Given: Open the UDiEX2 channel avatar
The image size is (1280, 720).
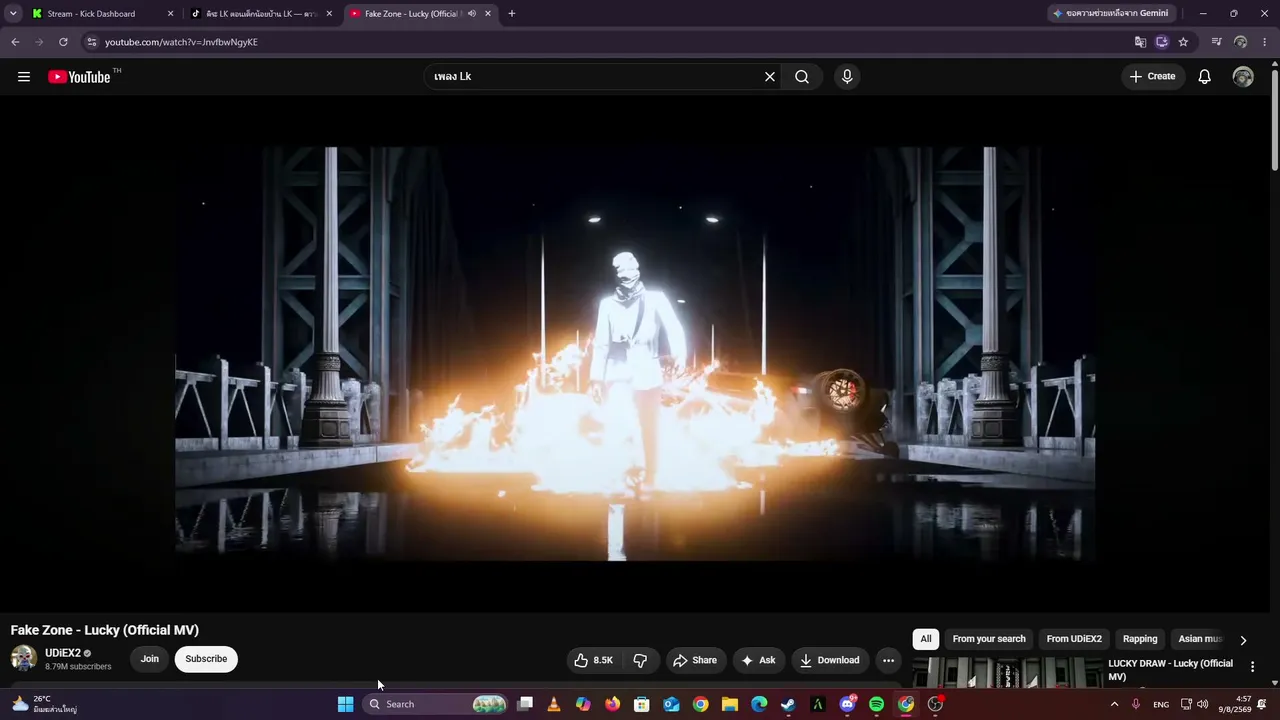Looking at the screenshot, I should [24, 658].
